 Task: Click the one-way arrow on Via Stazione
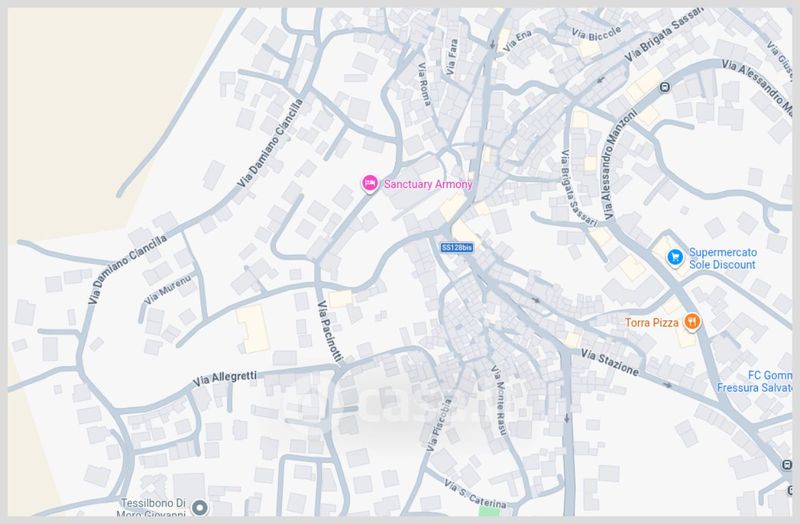(x=667, y=385)
